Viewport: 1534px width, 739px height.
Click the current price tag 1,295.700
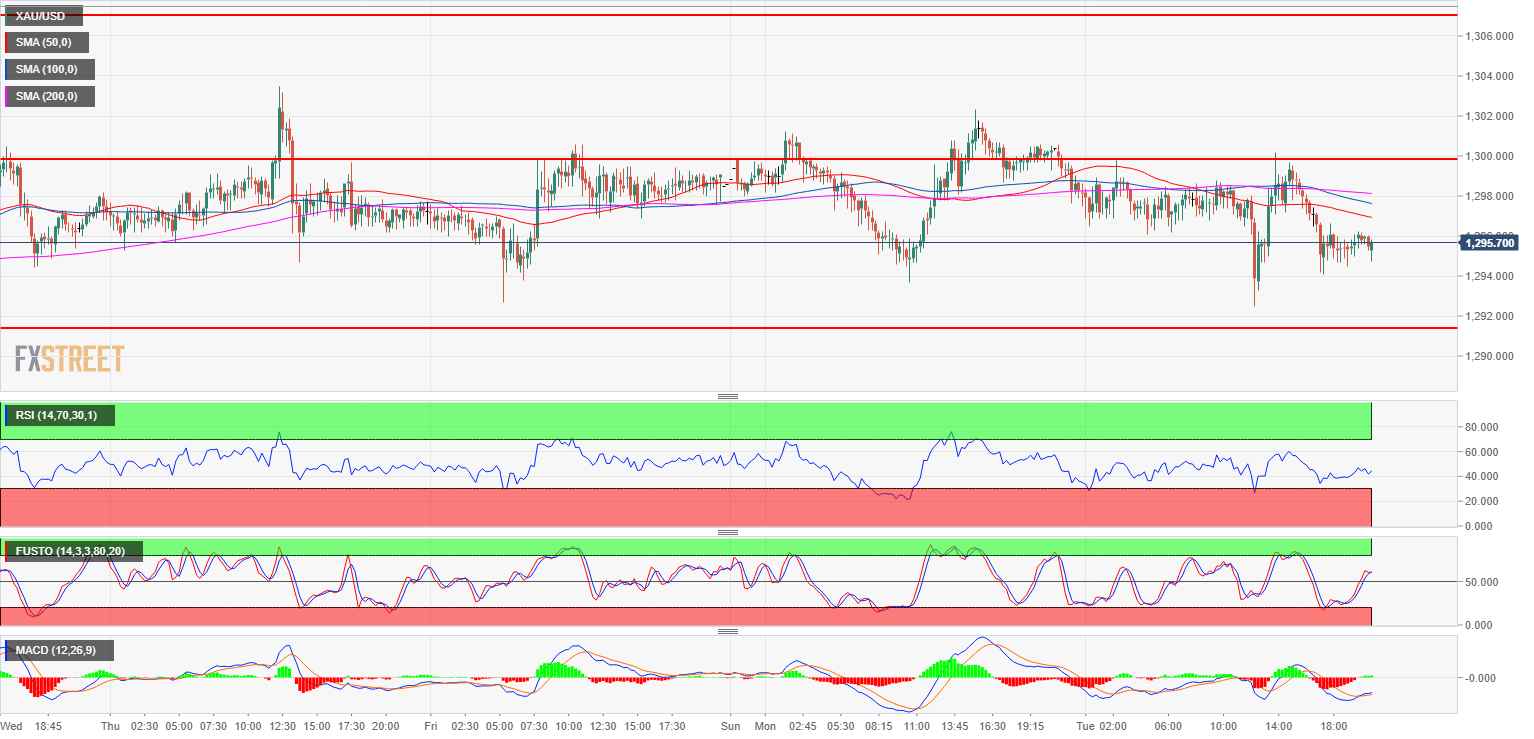(1490, 242)
